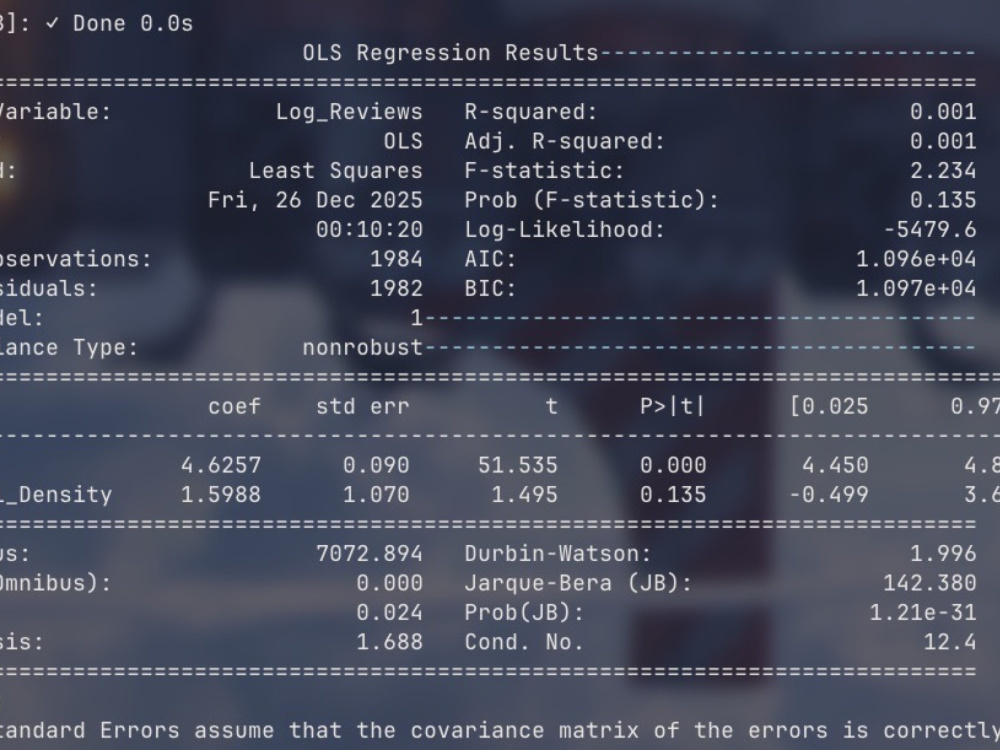Click the 'R-squared:' label
Viewport: 1000px width, 750px height.
(x=531, y=112)
